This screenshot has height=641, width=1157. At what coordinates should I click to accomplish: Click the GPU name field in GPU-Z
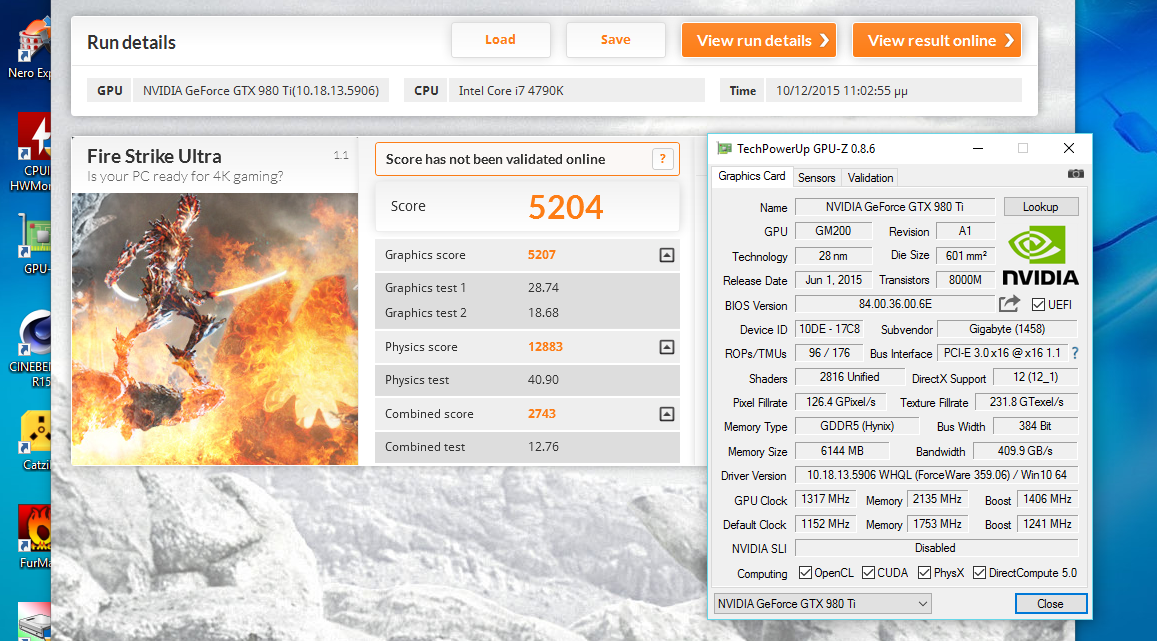[x=894, y=207]
